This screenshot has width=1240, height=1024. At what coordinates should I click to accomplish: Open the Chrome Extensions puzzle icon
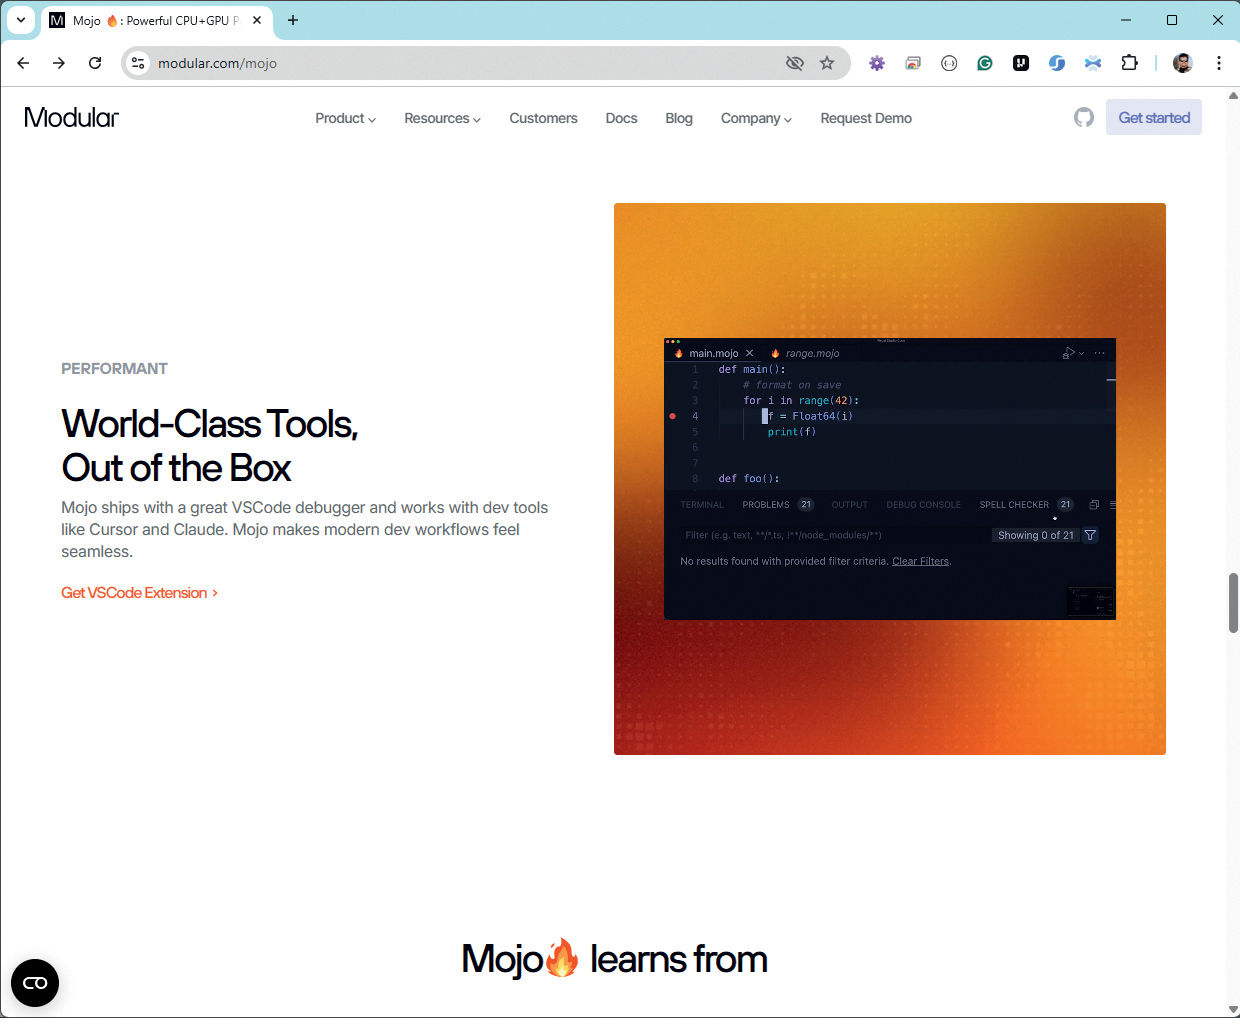[1129, 63]
